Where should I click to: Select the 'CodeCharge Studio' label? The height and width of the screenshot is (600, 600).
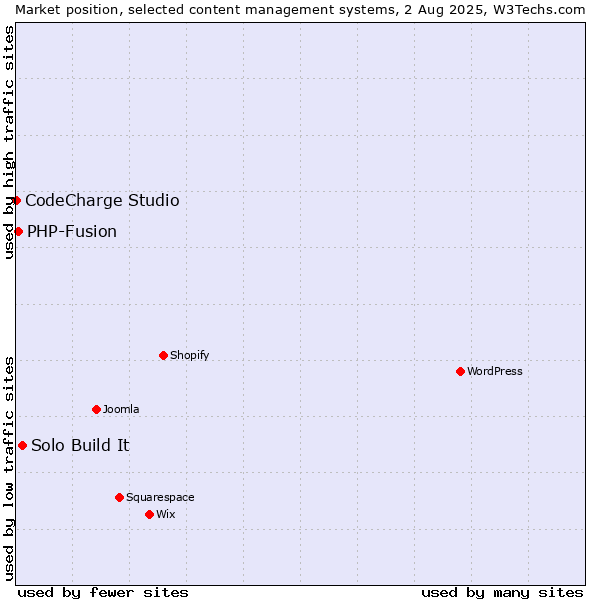pyautogui.click(x=102, y=201)
